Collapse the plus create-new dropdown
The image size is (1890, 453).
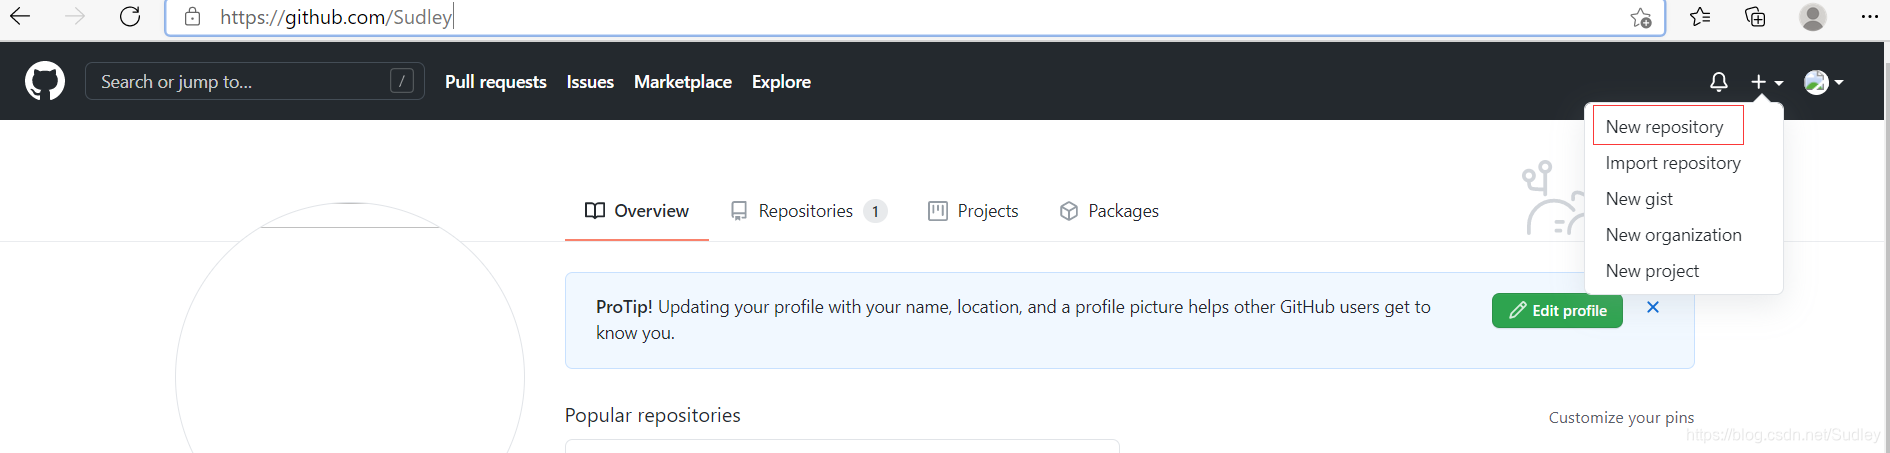1766,82
